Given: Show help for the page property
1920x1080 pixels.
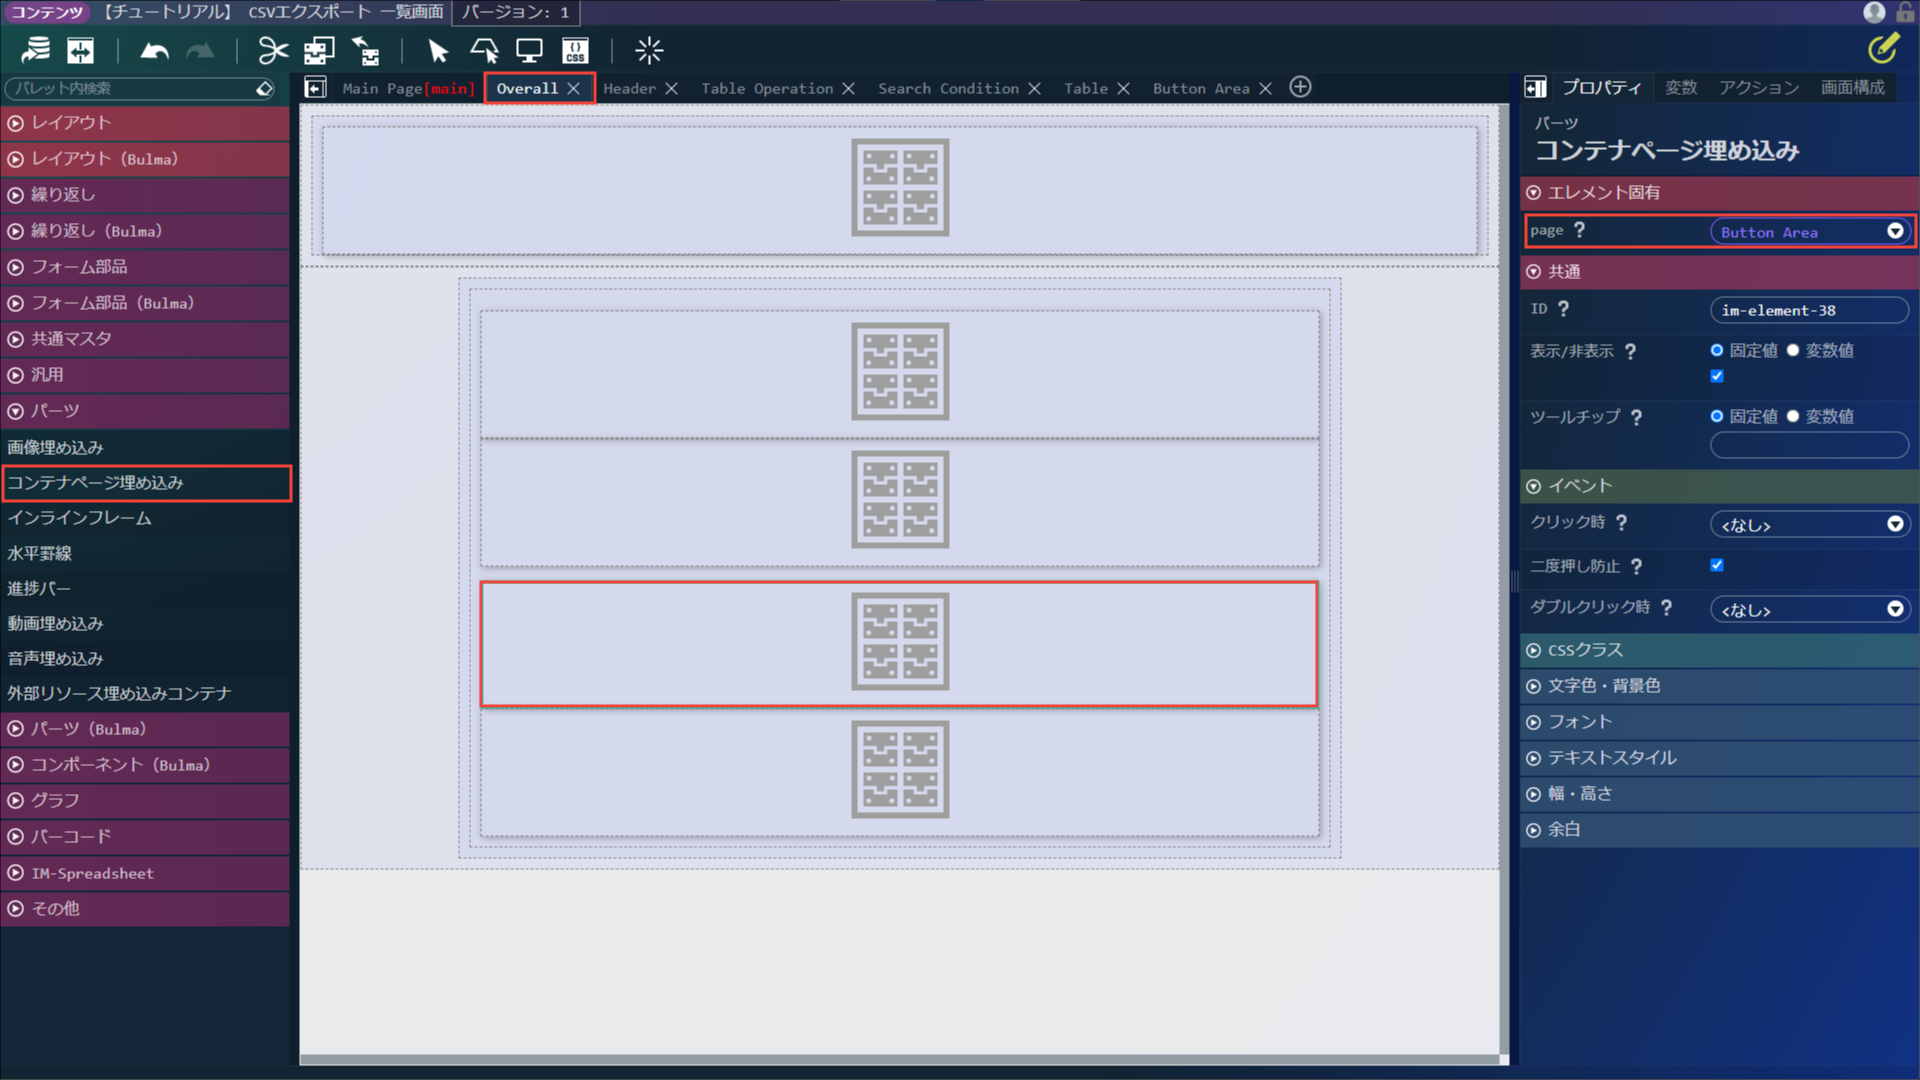Looking at the screenshot, I should point(1579,230).
